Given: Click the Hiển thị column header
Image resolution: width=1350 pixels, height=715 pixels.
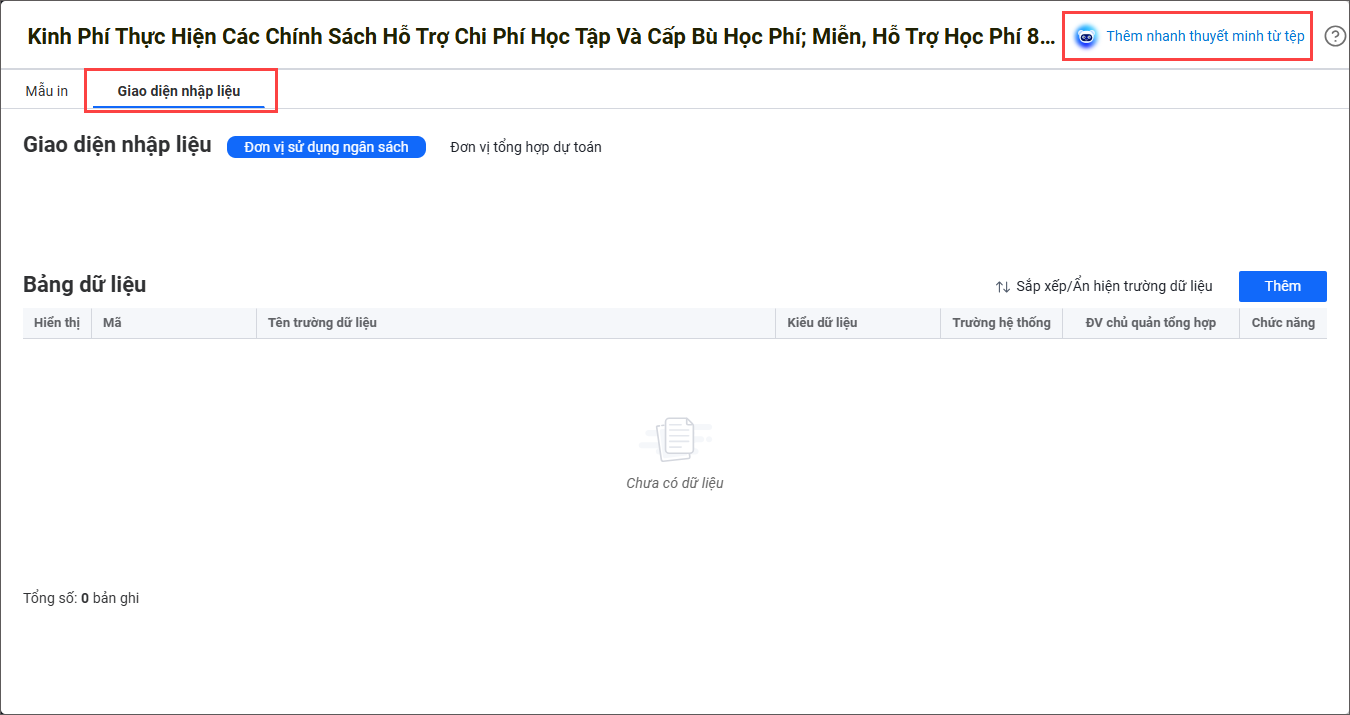Looking at the screenshot, I should 57,323.
